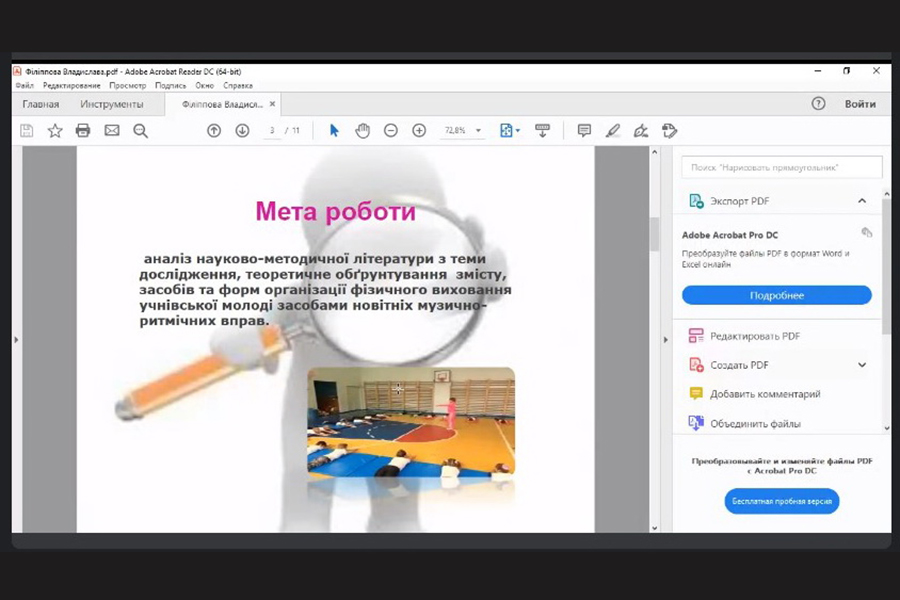
Task: Click the Zoom out minus button
Action: (391, 131)
